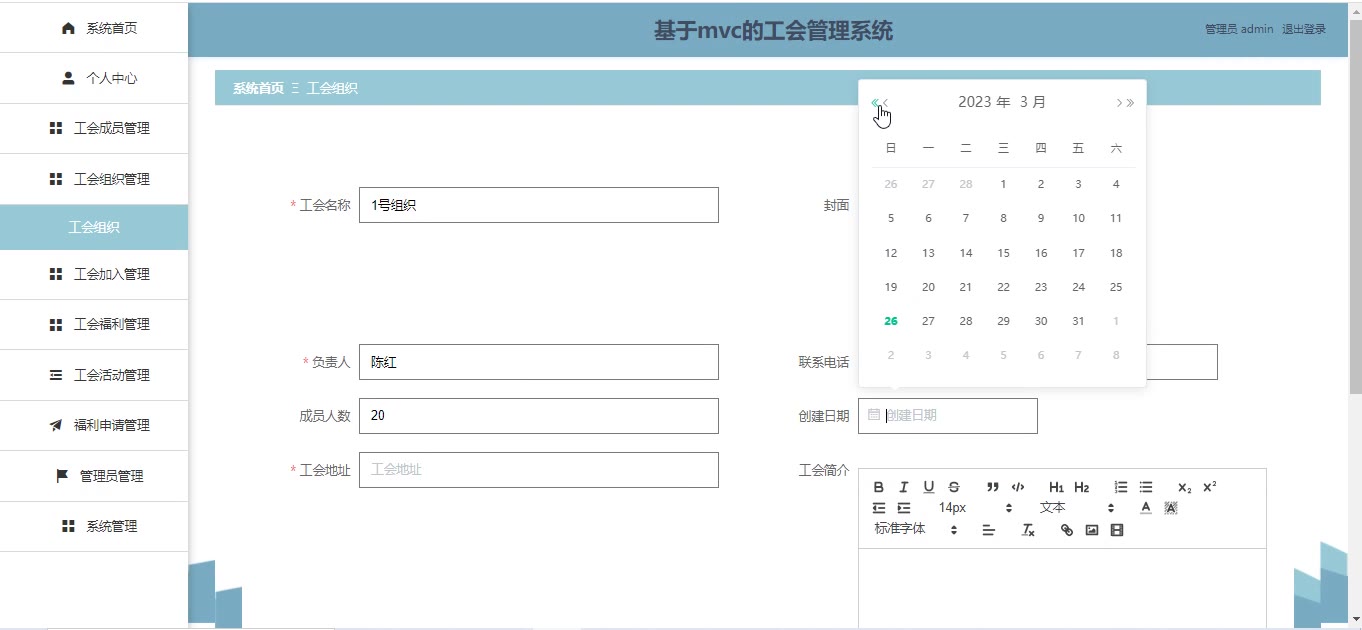Go to next month in calendar

coord(1119,102)
